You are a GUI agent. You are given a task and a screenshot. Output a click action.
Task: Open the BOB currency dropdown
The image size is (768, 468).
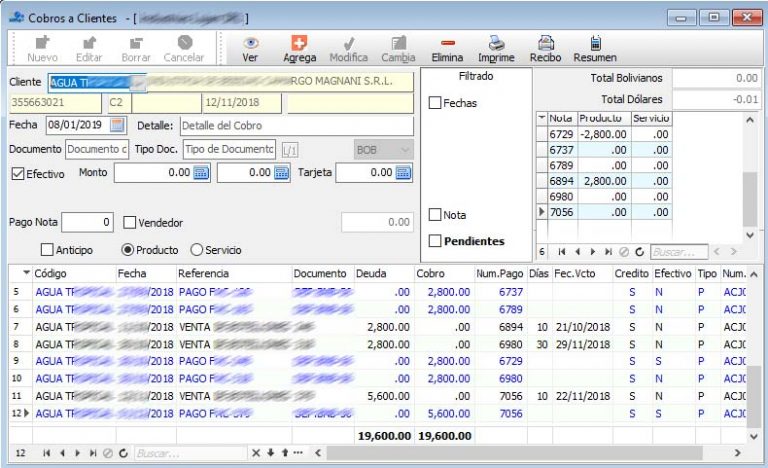click(384, 150)
